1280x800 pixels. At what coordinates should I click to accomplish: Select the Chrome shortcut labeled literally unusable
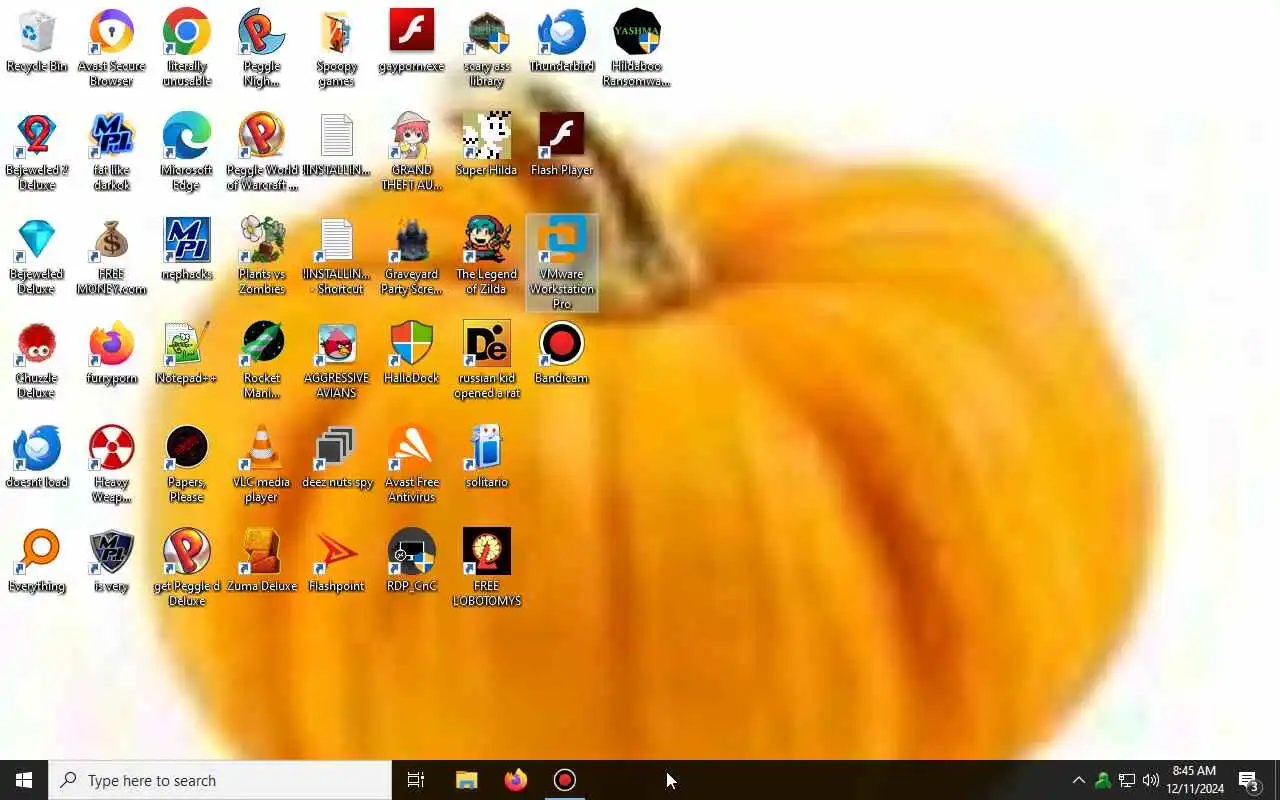tap(186, 48)
